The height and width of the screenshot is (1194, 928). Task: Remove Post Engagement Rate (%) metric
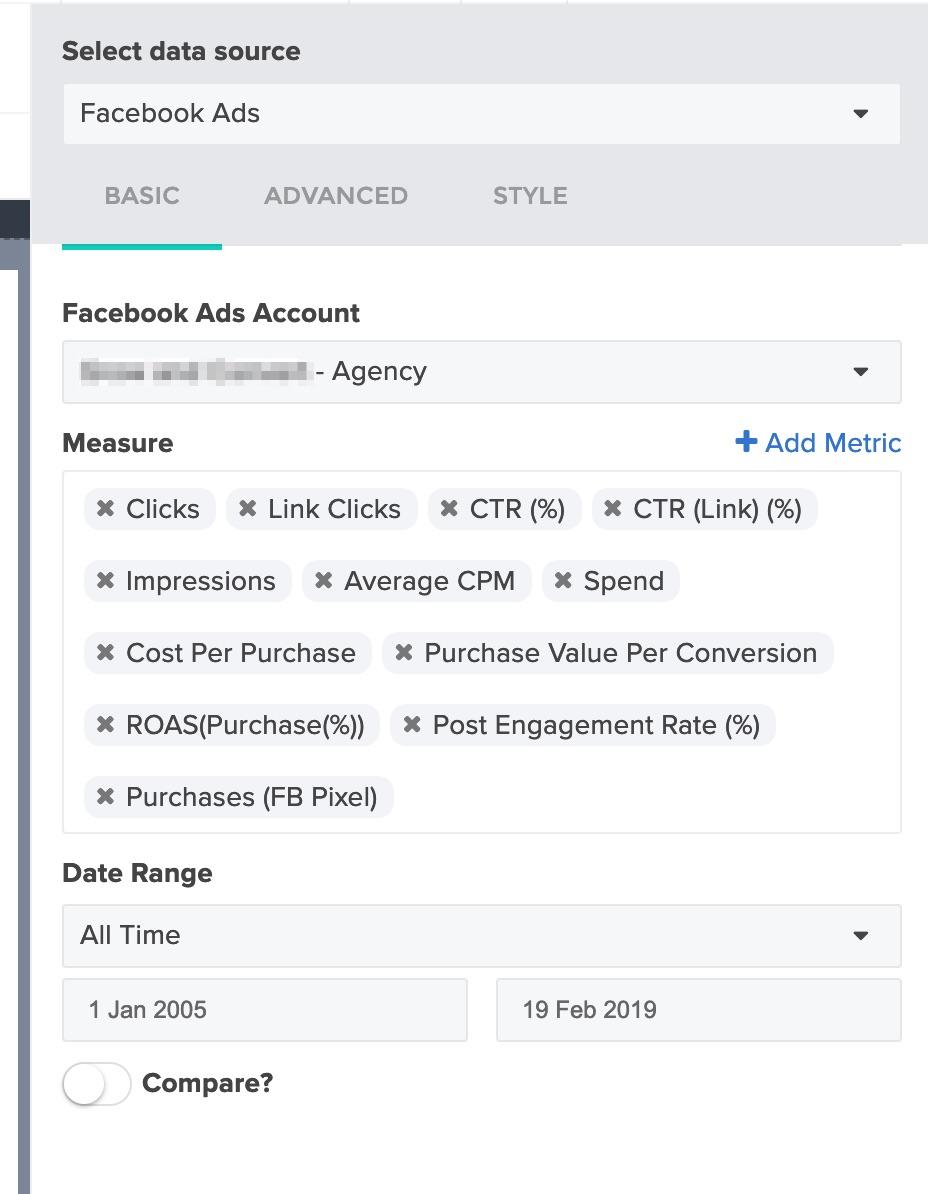[412, 725]
